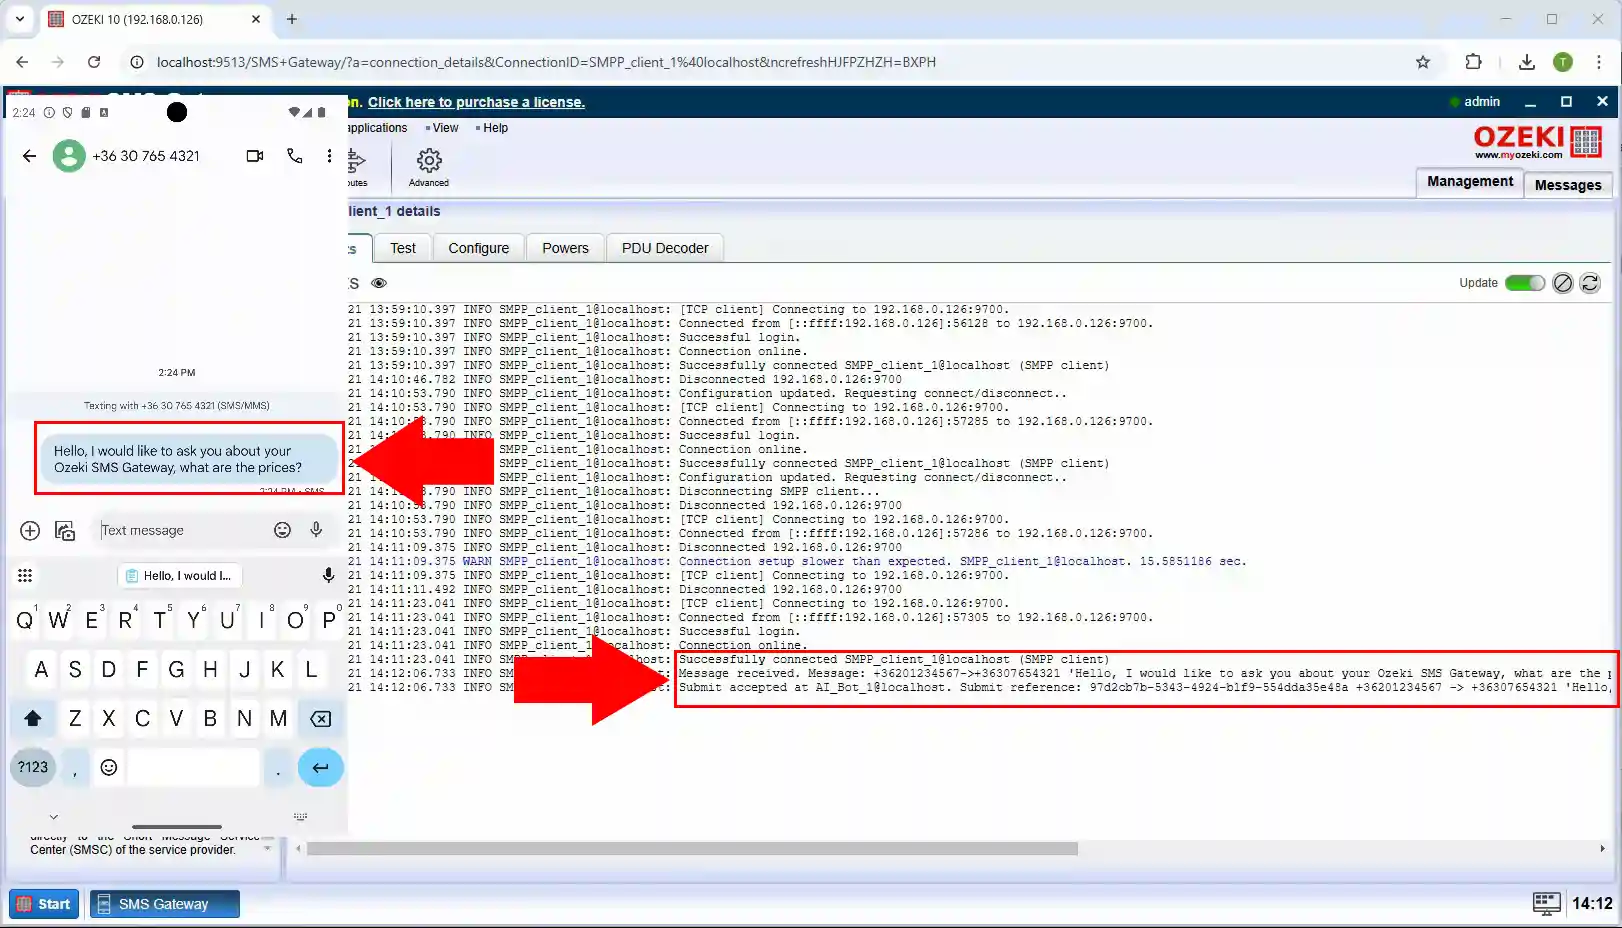Toggle log visibility eye icon
Screen dimensions: 1622x928
[x=379, y=283]
